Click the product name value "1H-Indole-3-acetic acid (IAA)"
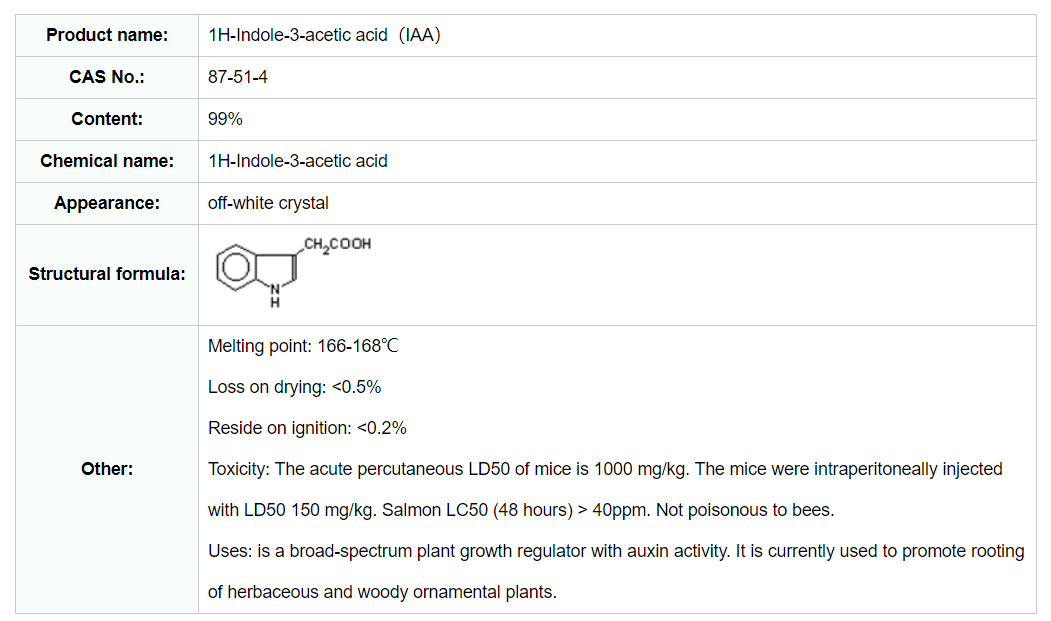This screenshot has height=621, width=1051. 324,35
